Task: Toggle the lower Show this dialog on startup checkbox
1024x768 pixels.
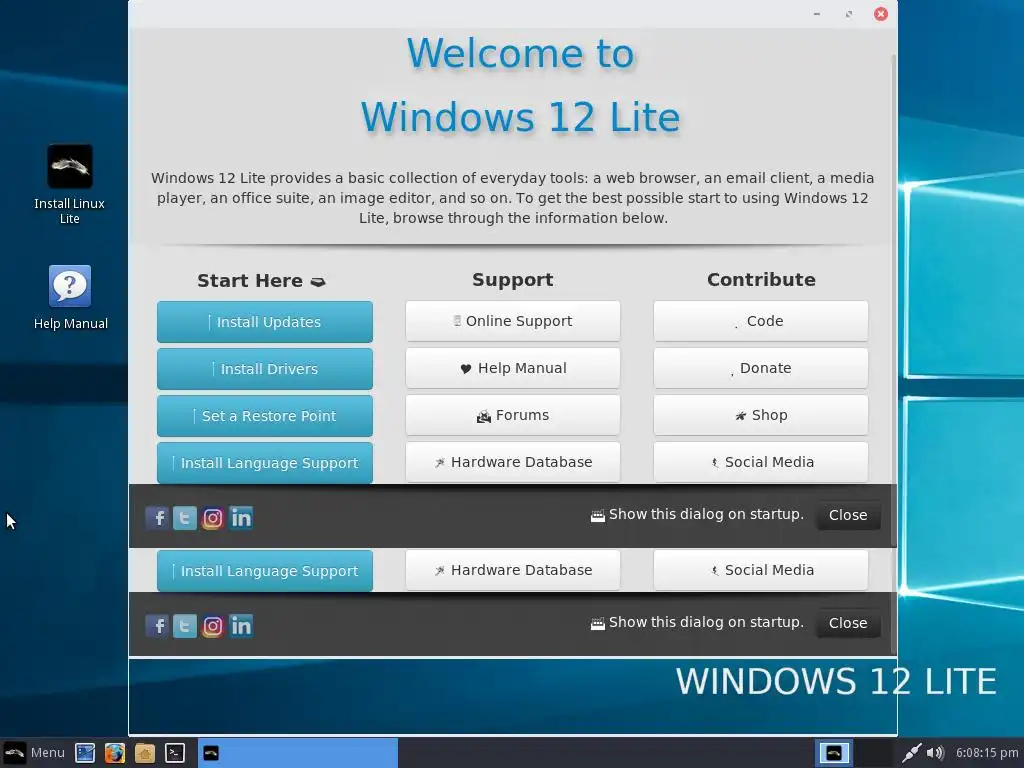Action: point(598,624)
